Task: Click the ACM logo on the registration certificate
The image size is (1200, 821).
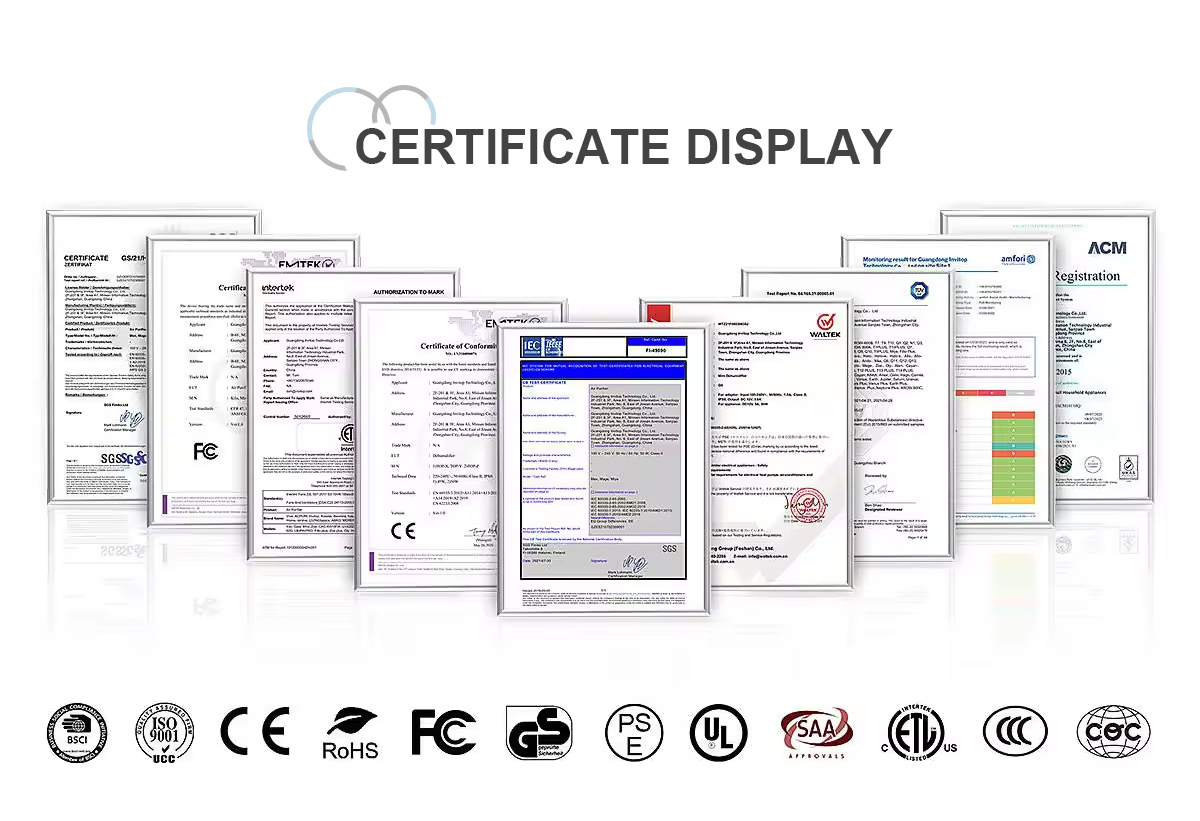Action: click(x=1107, y=247)
